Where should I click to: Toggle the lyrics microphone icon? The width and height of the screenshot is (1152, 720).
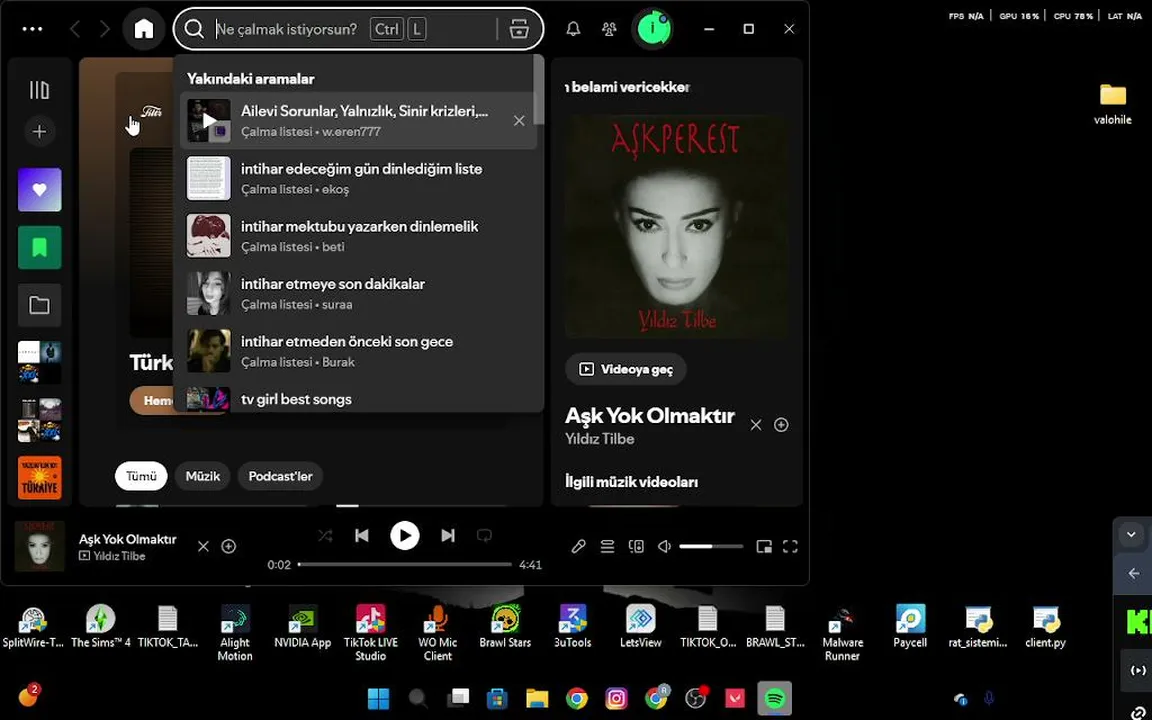pyautogui.click(x=578, y=547)
